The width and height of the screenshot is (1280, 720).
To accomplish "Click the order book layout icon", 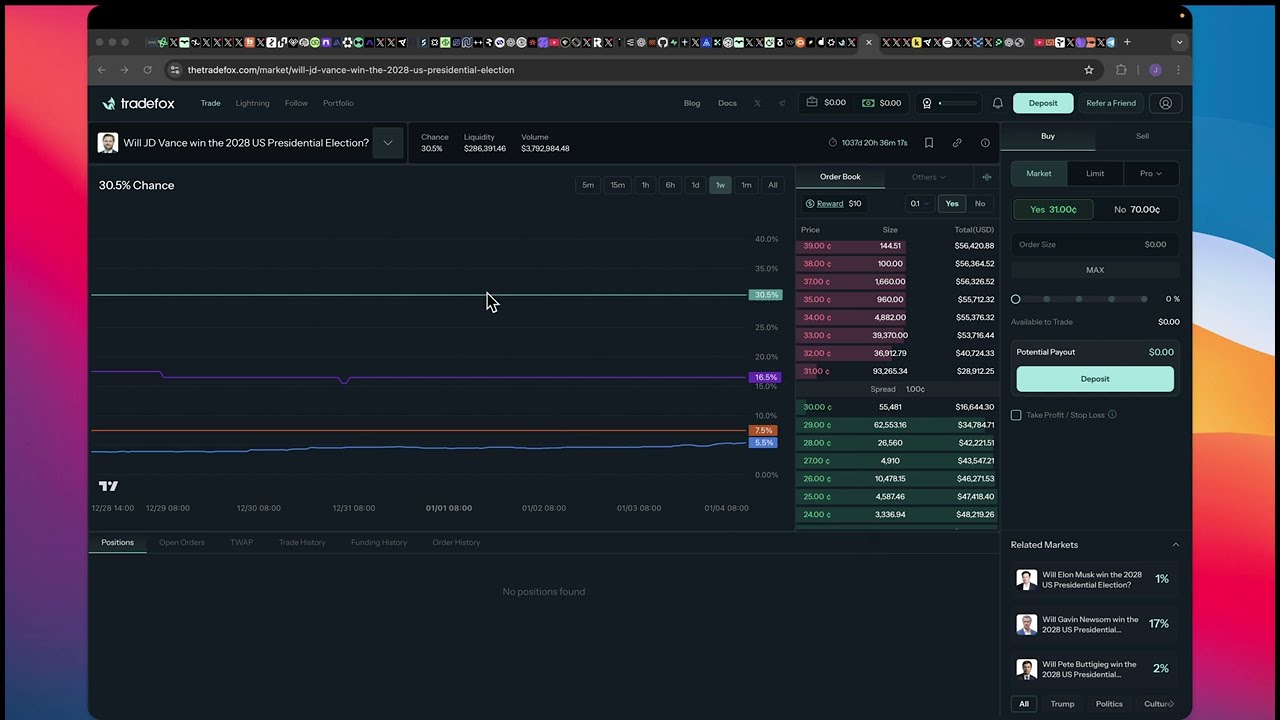I will click(986, 177).
